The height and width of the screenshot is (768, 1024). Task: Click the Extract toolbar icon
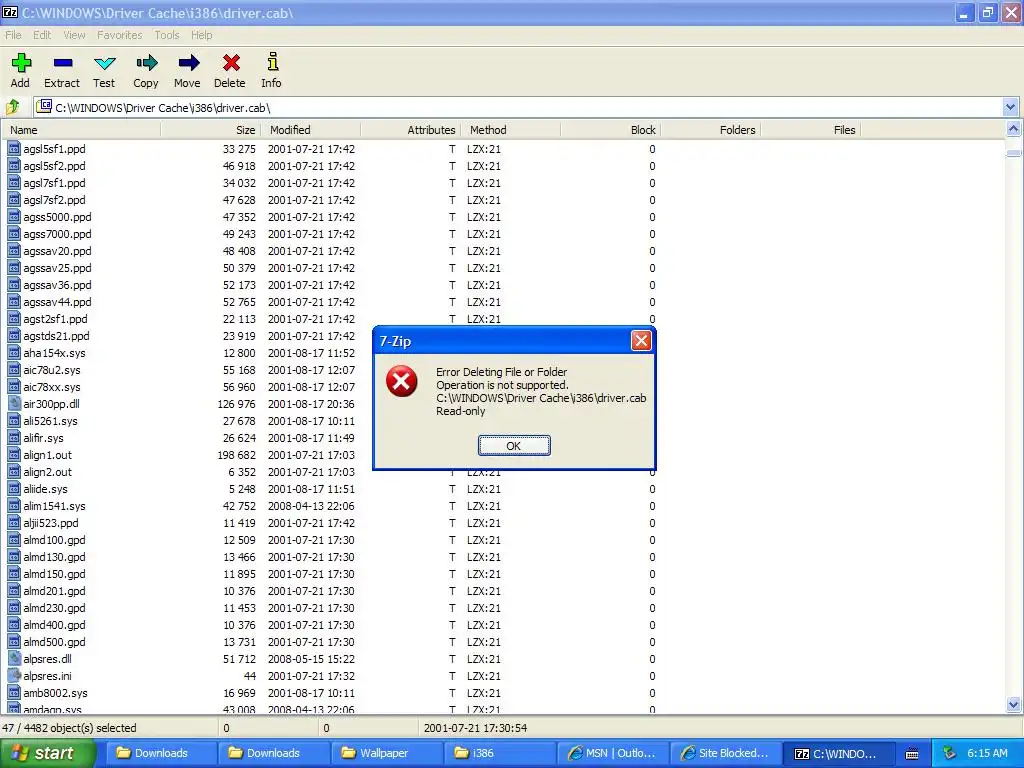63,63
